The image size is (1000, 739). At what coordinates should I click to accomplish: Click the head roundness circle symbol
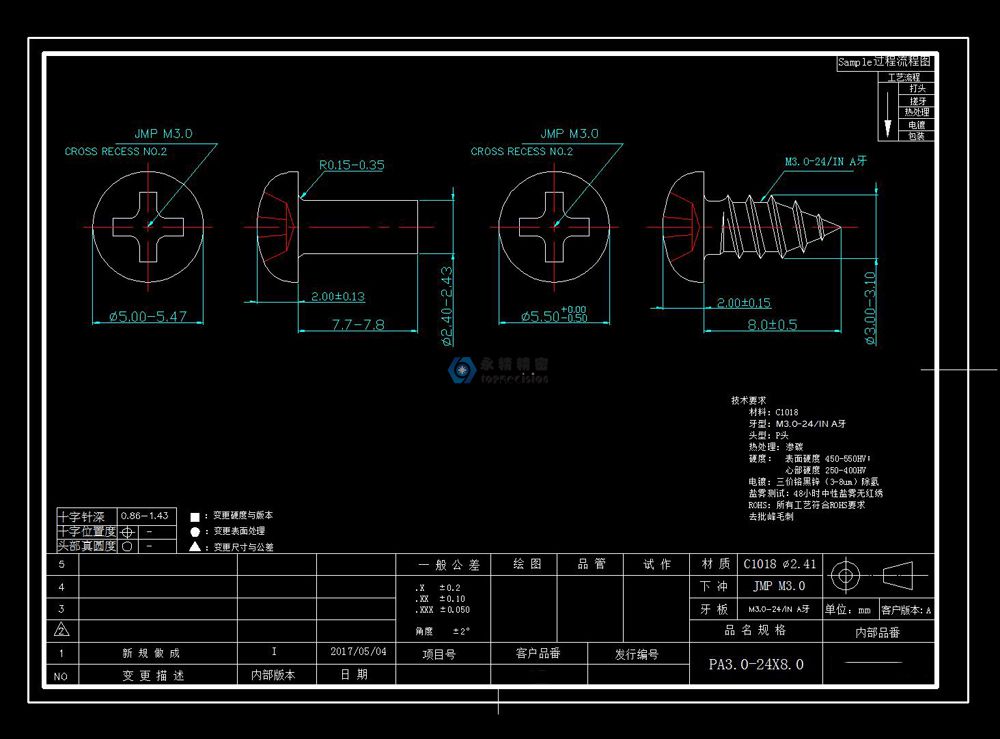tap(128, 547)
